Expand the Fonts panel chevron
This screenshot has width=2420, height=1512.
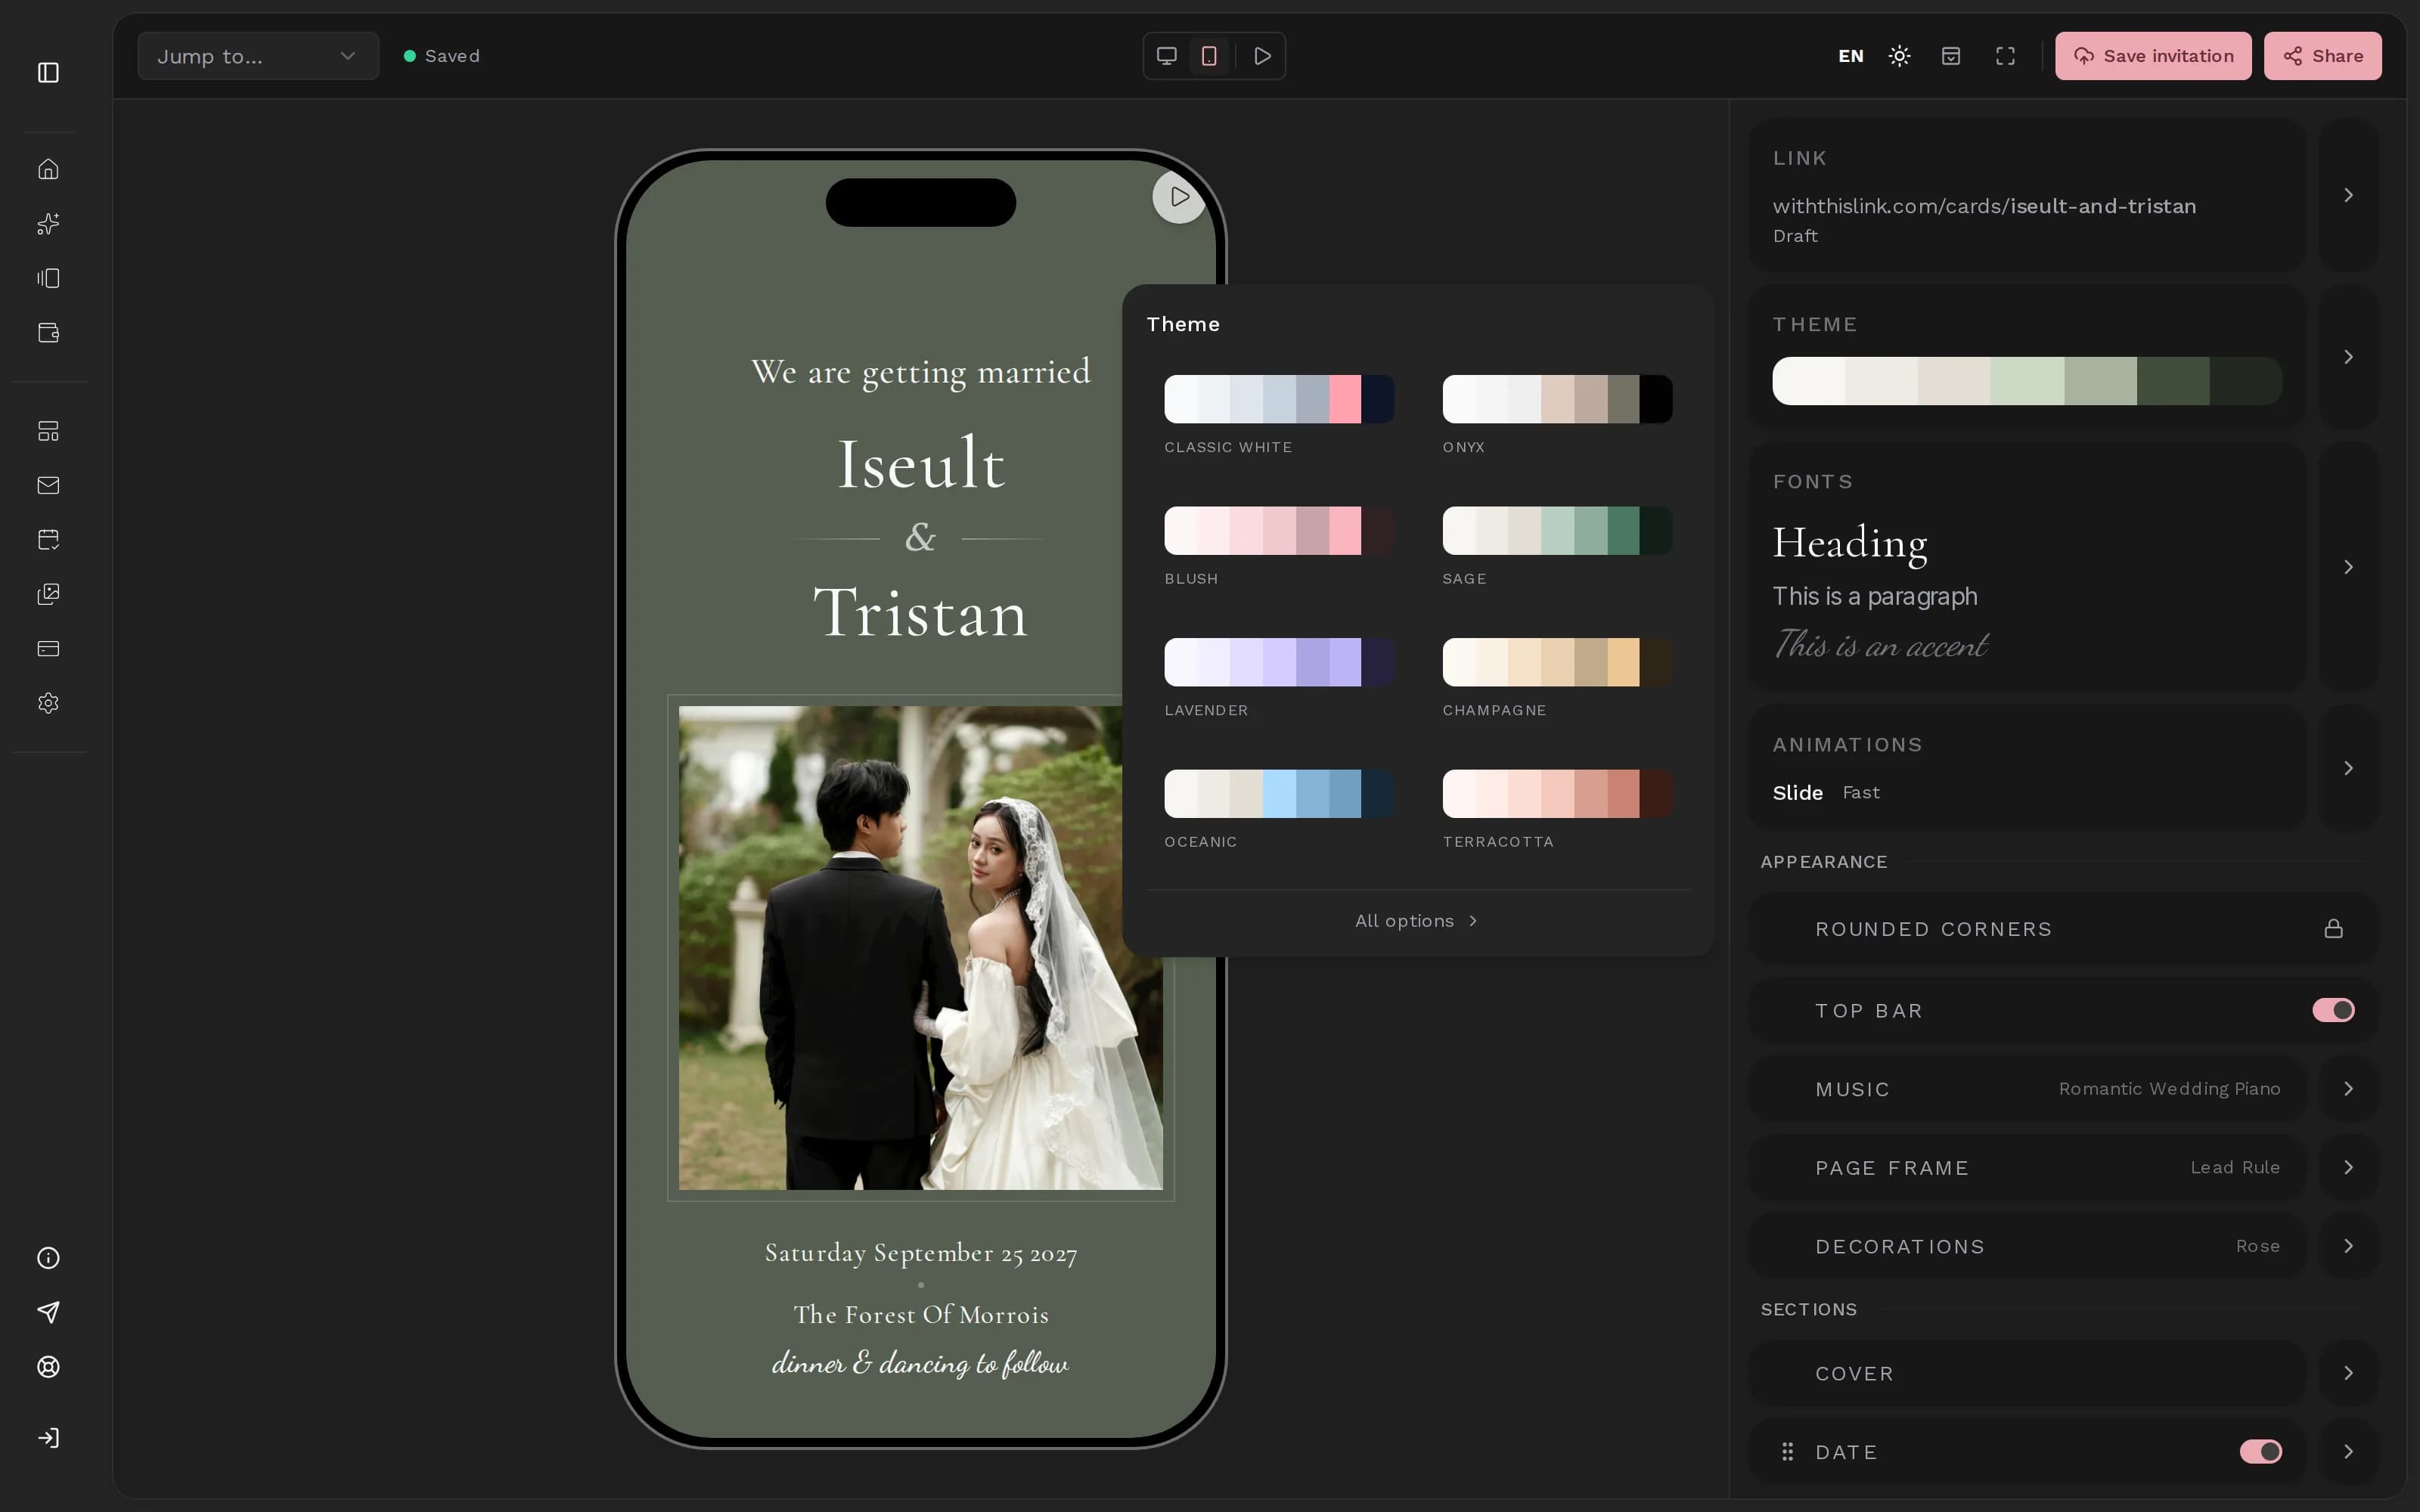(2349, 567)
